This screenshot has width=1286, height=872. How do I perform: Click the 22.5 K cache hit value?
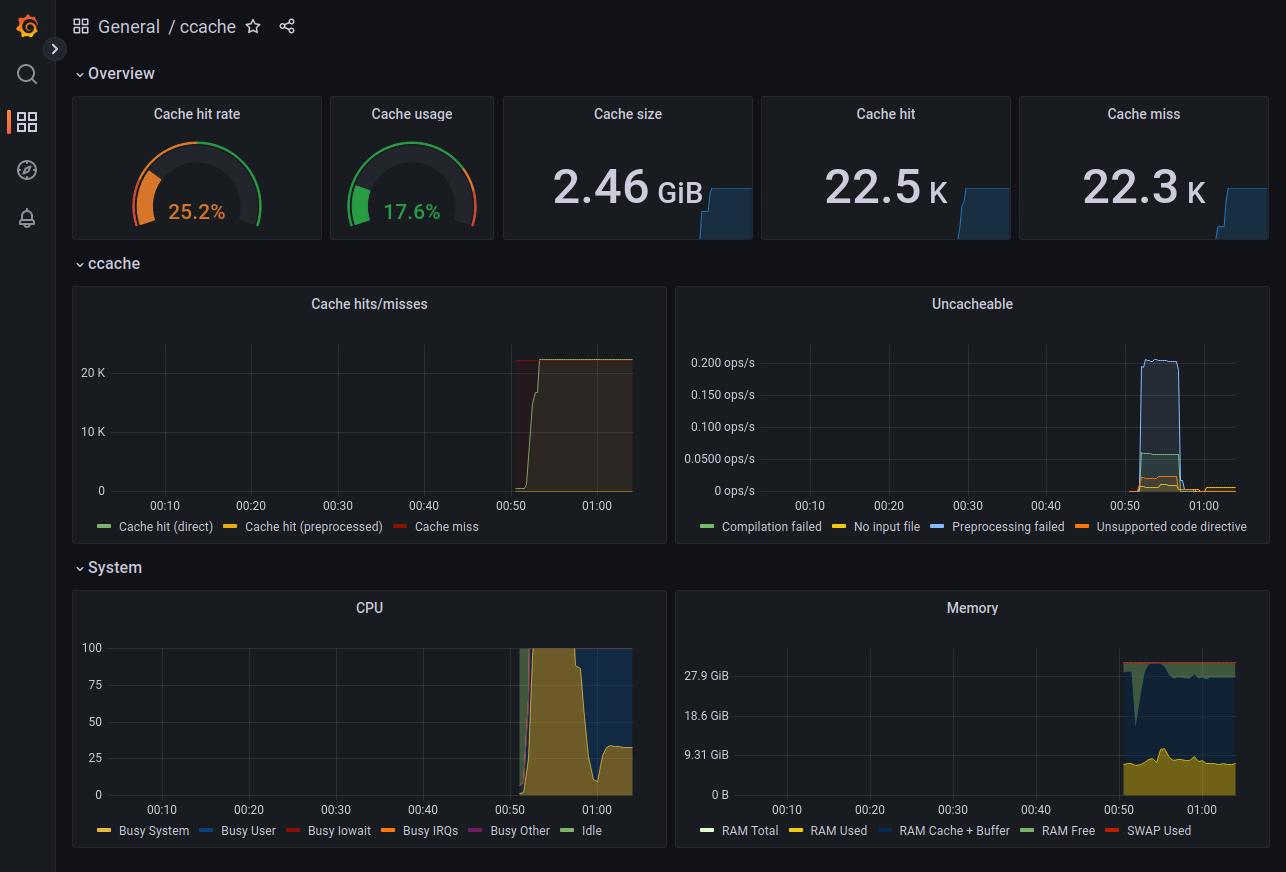(x=886, y=187)
